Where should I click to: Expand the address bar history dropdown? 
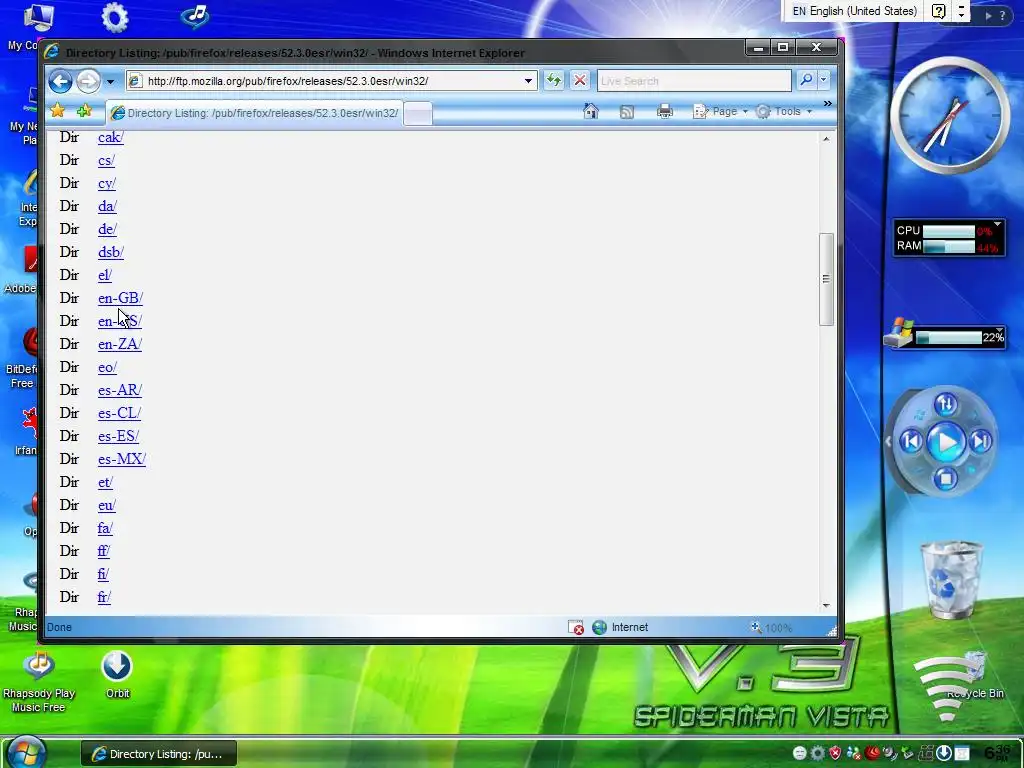(x=528, y=81)
